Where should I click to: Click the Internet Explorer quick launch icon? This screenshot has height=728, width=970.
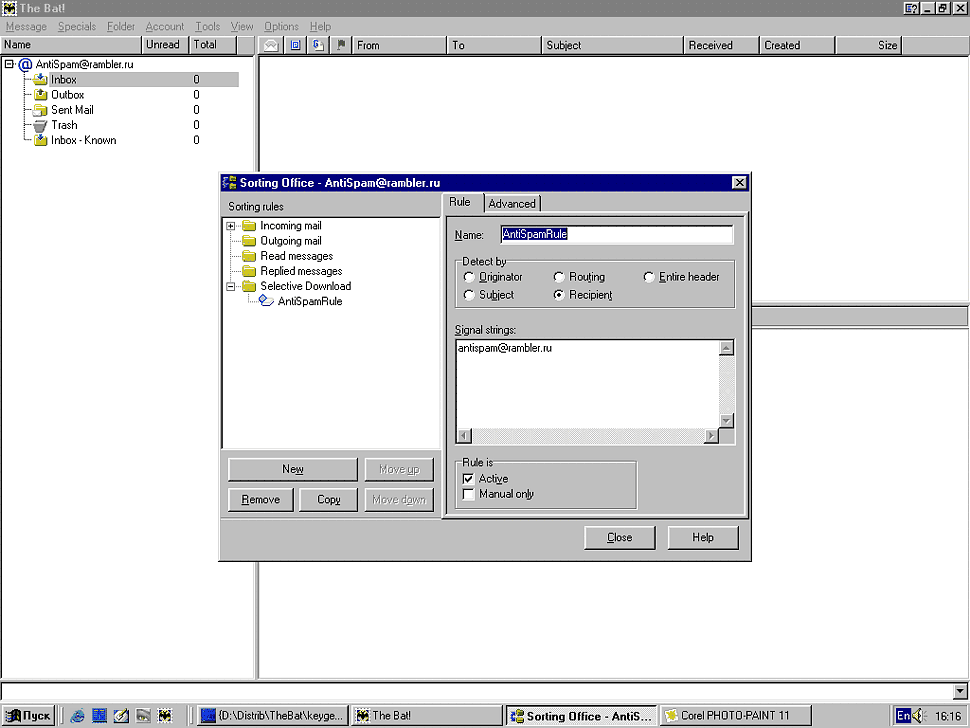click(77, 716)
